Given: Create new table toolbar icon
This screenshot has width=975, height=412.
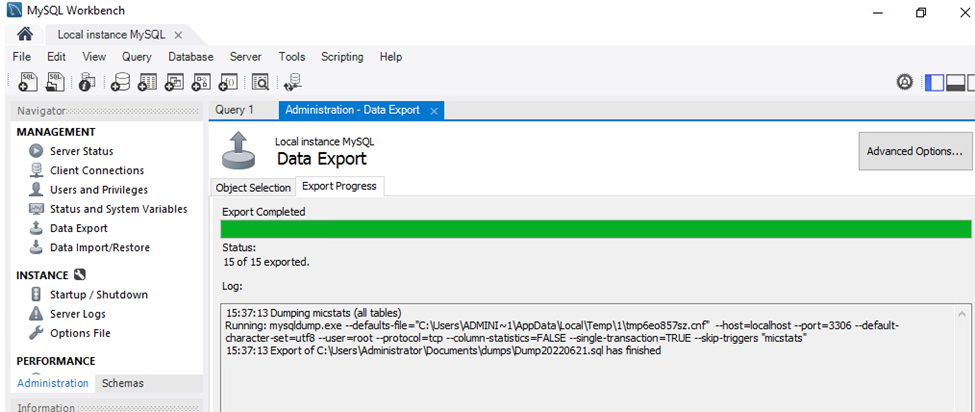Looking at the screenshot, I should [147, 81].
